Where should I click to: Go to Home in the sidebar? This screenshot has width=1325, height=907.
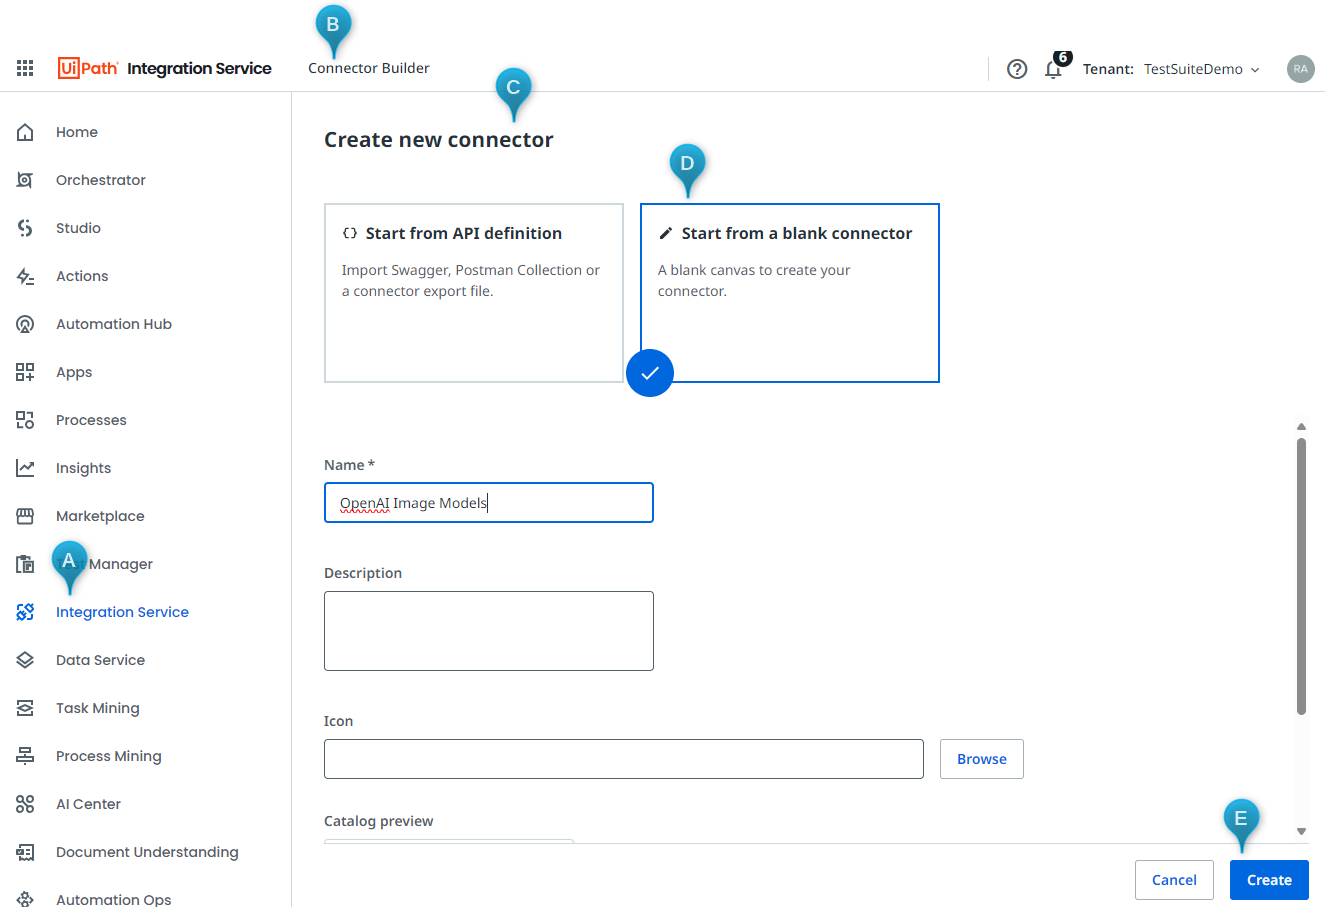(x=77, y=132)
